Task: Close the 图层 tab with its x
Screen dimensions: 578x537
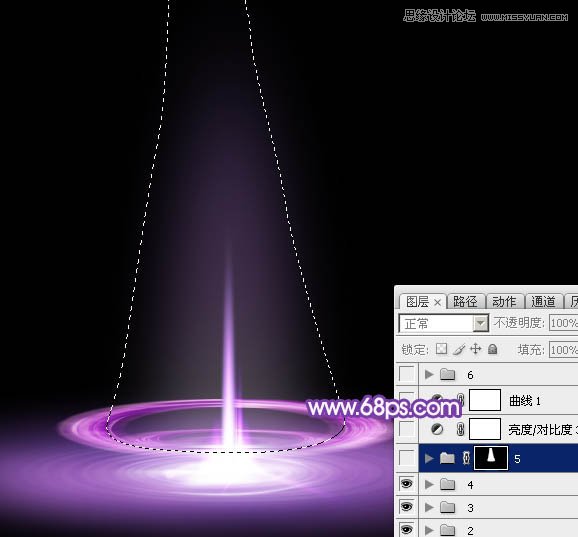Action: pos(438,303)
